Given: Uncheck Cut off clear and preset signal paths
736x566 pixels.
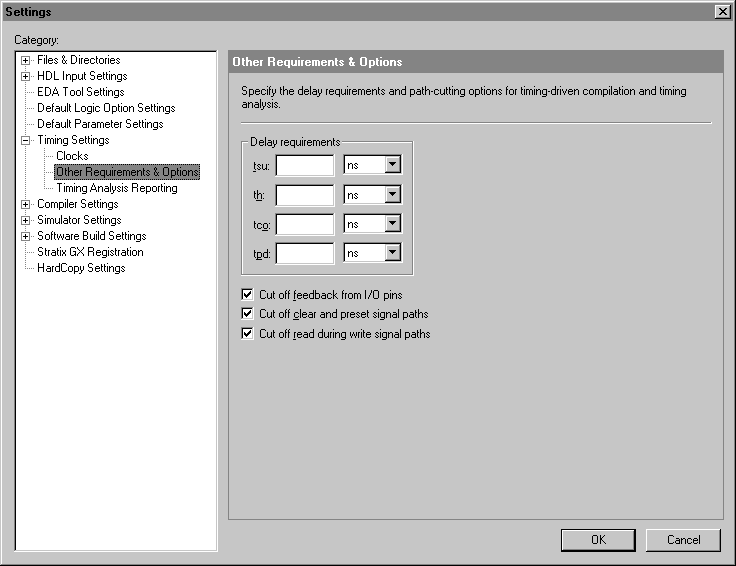Looking at the screenshot, I should coord(248,314).
